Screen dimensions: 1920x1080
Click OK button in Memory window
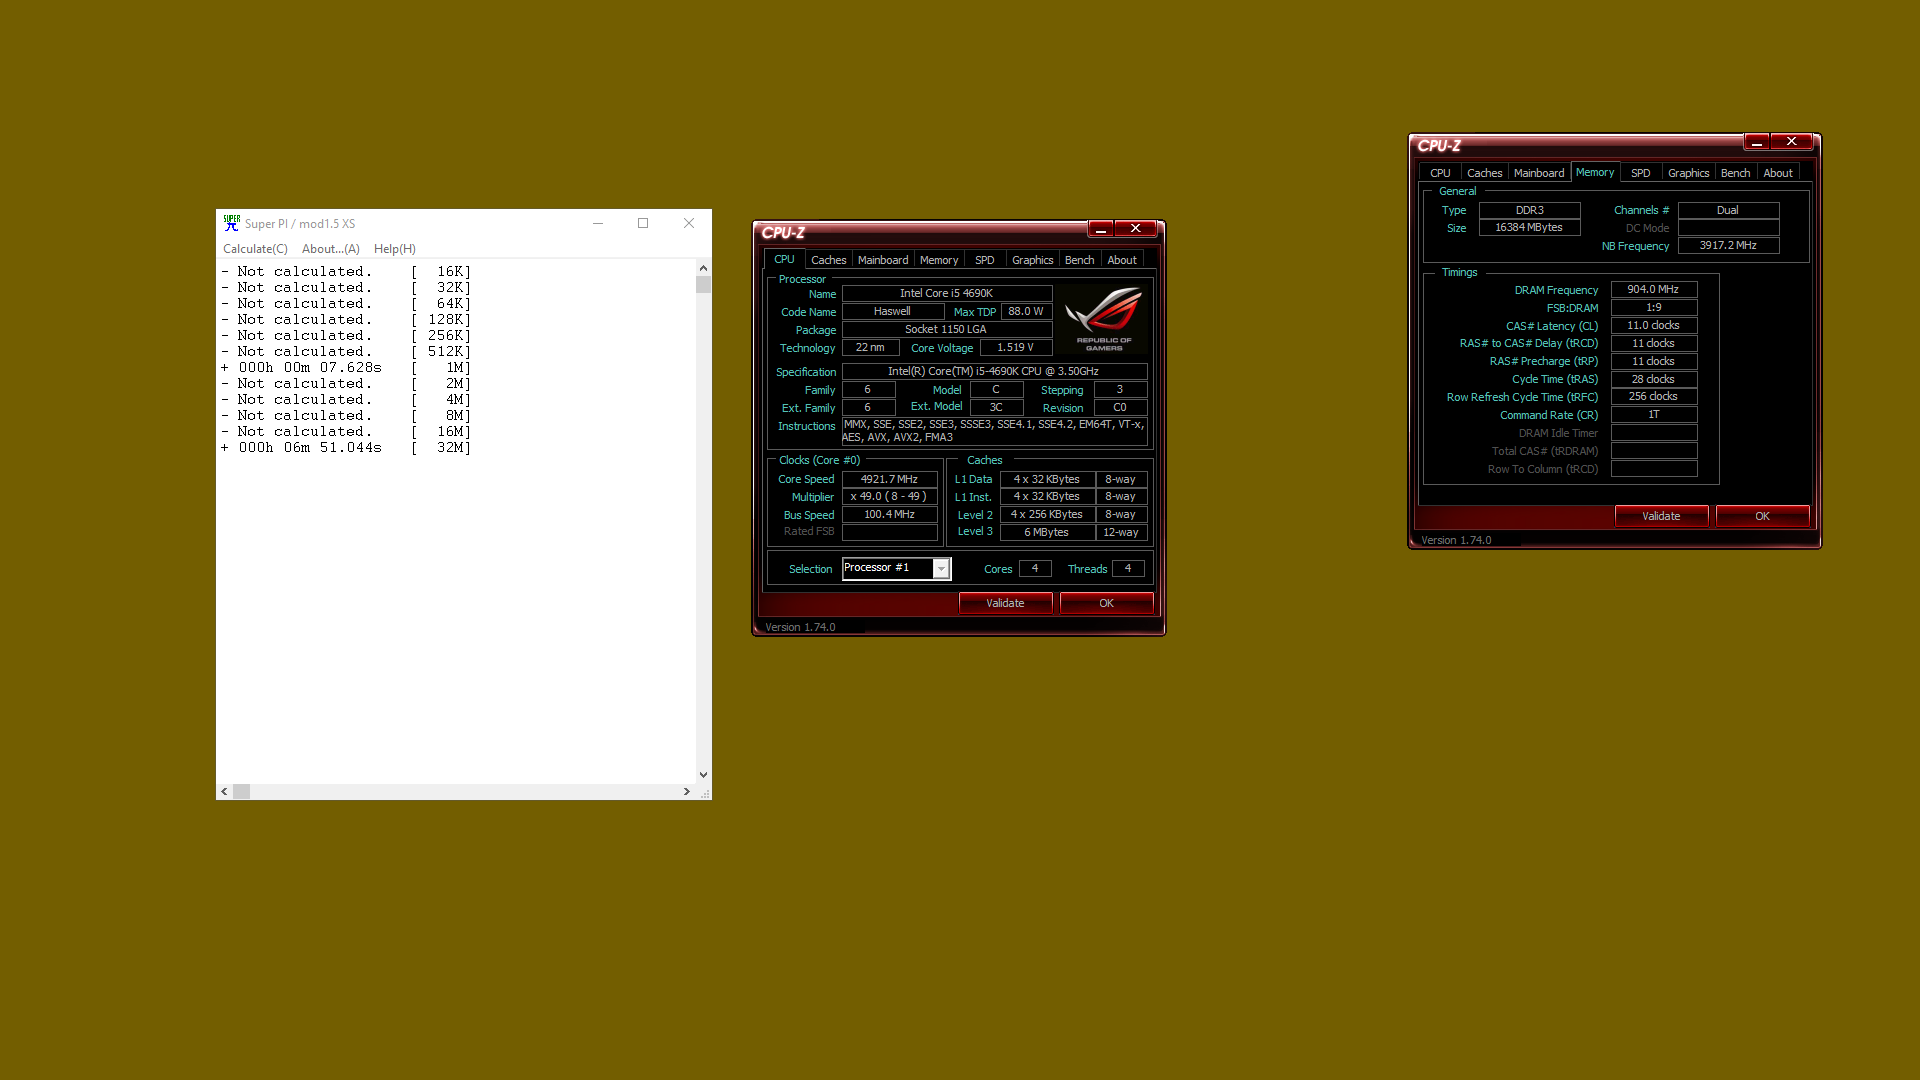coord(1762,516)
